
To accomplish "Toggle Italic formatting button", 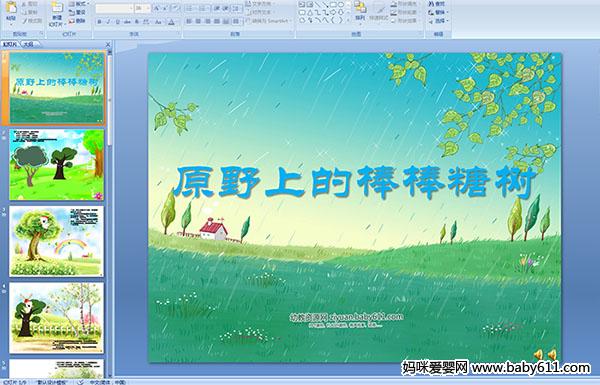I will coord(108,22).
